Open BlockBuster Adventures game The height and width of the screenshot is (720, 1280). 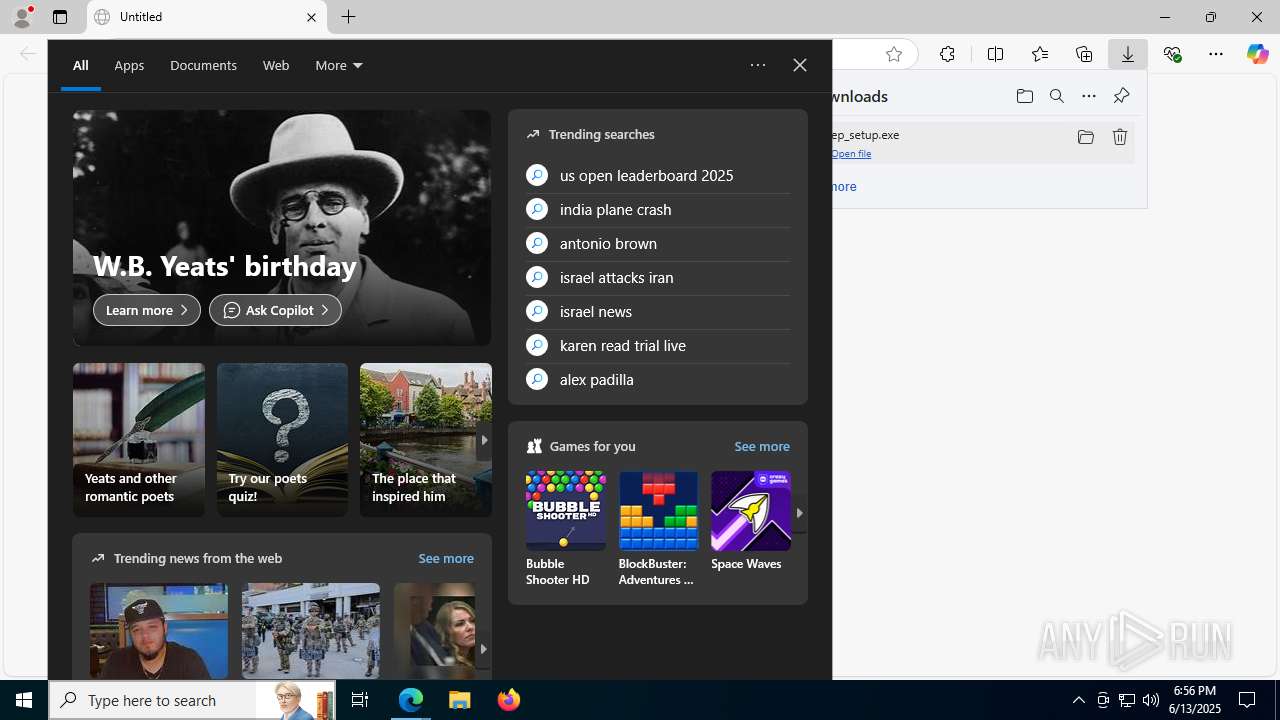pyautogui.click(x=658, y=529)
